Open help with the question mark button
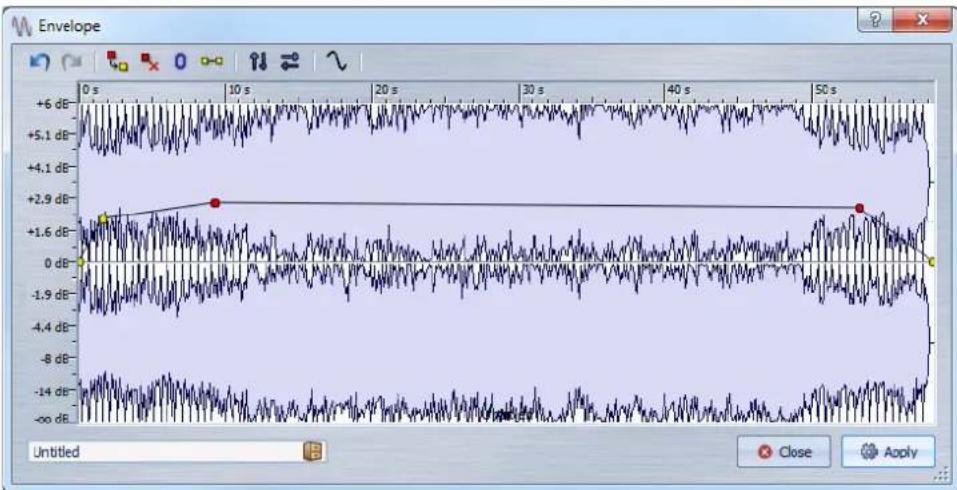The image size is (957, 490). (x=874, y=21)
